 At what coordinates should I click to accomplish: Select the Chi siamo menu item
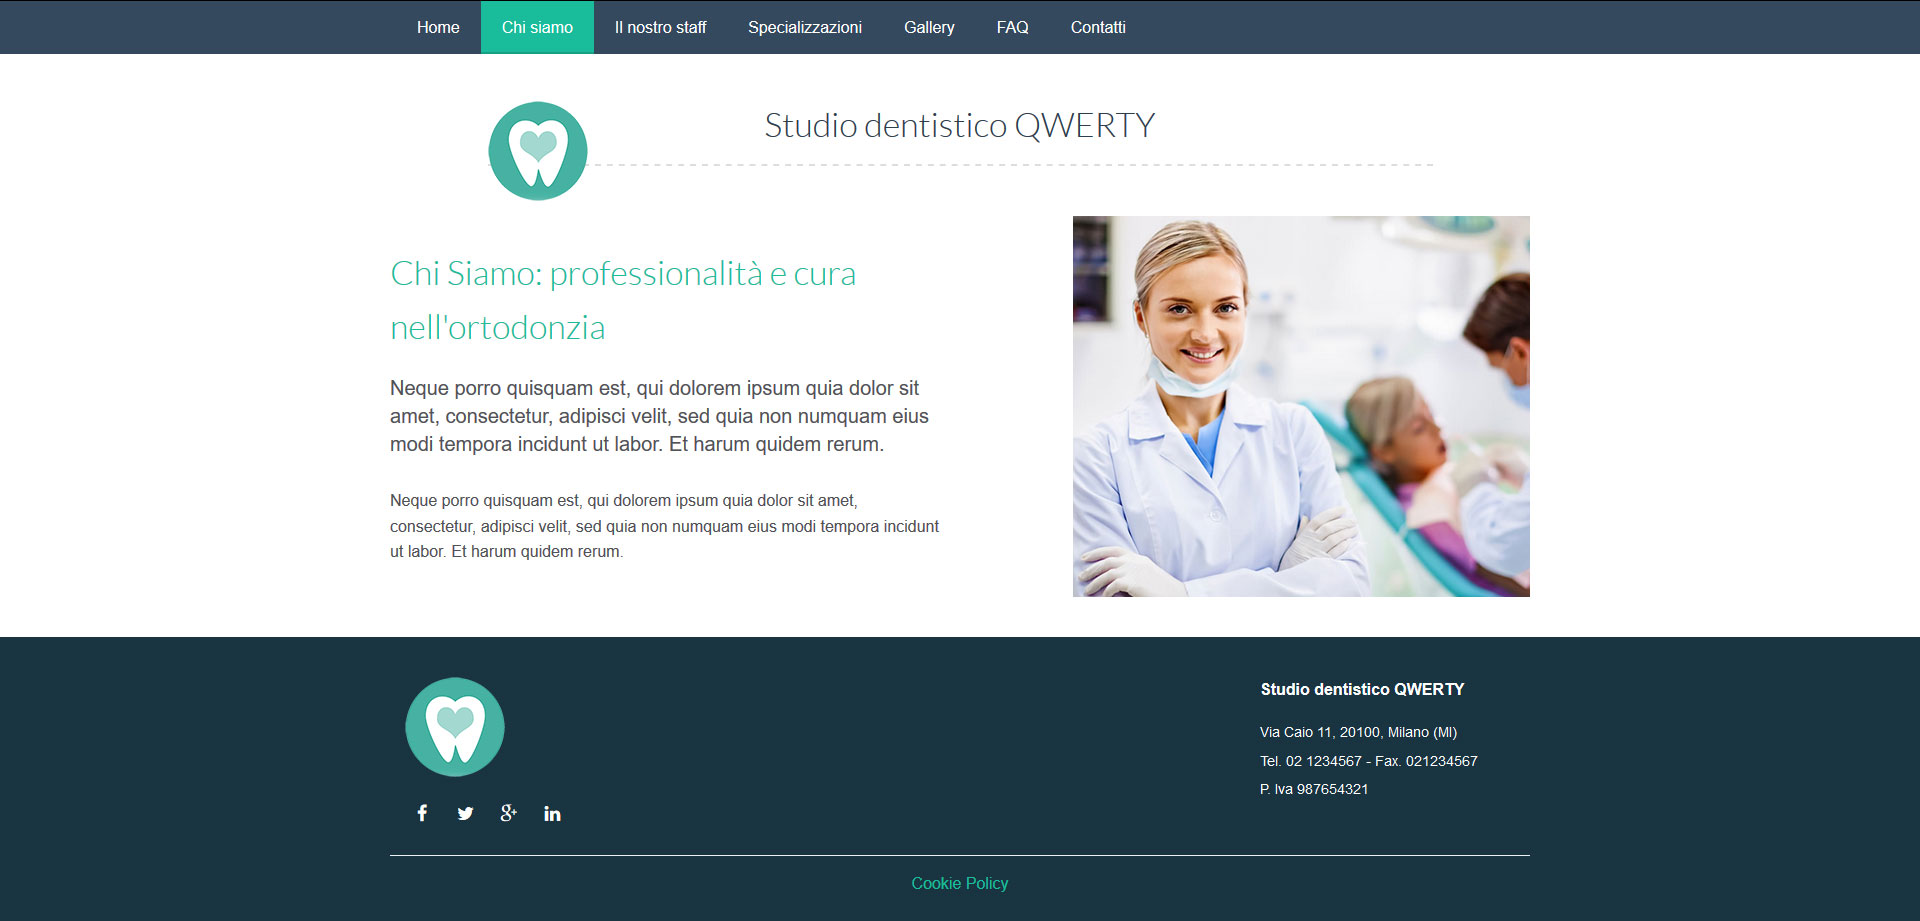(x=537, y=27)
